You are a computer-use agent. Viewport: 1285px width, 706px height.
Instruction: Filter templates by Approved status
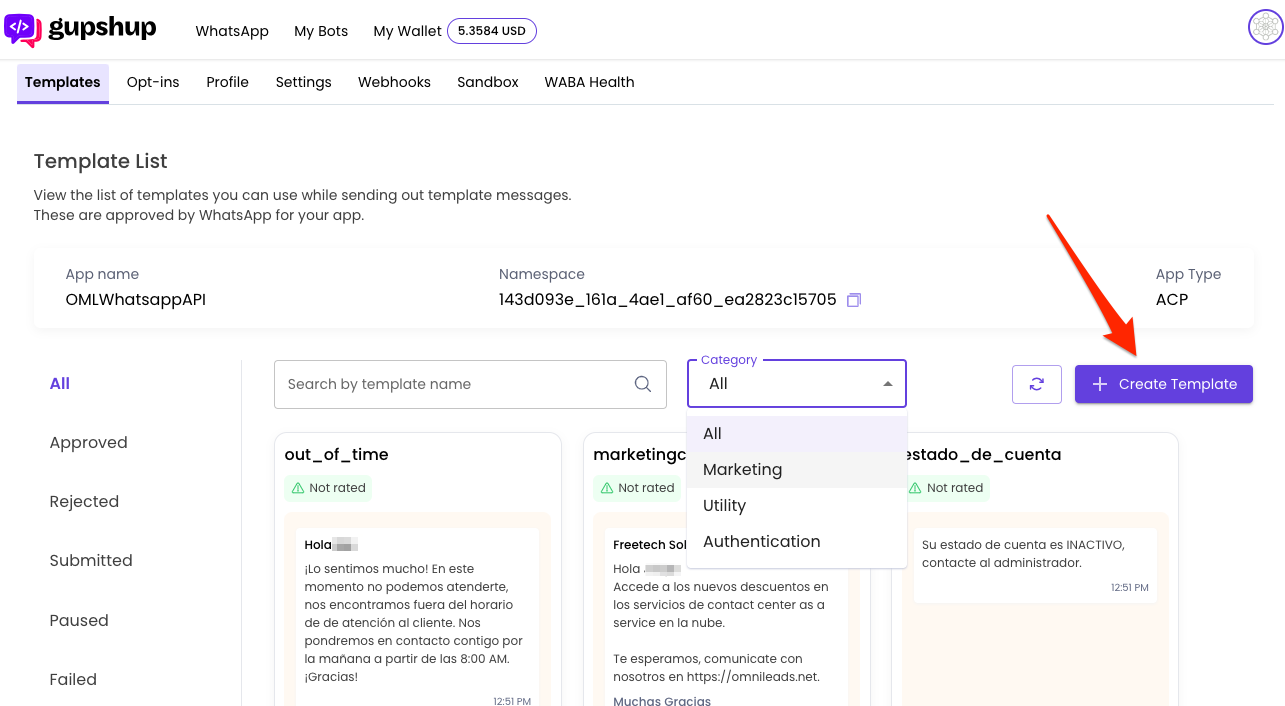click(88, 443)
